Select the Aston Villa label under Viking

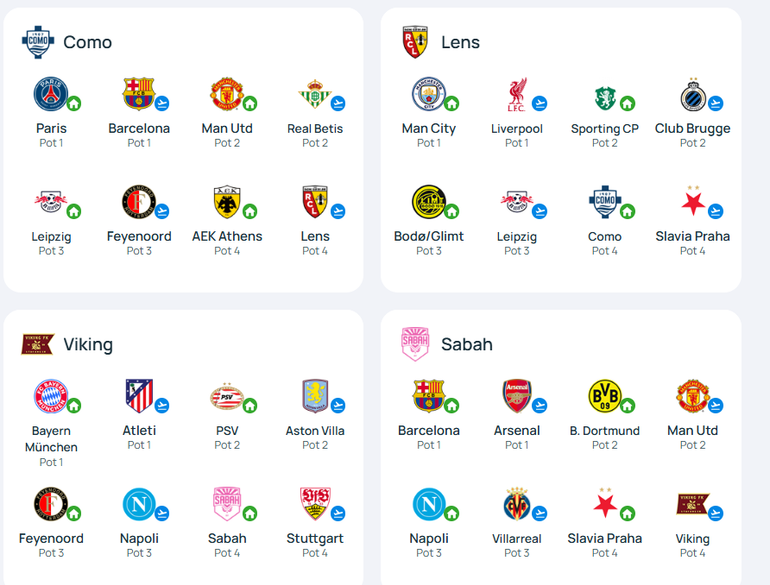315,431
